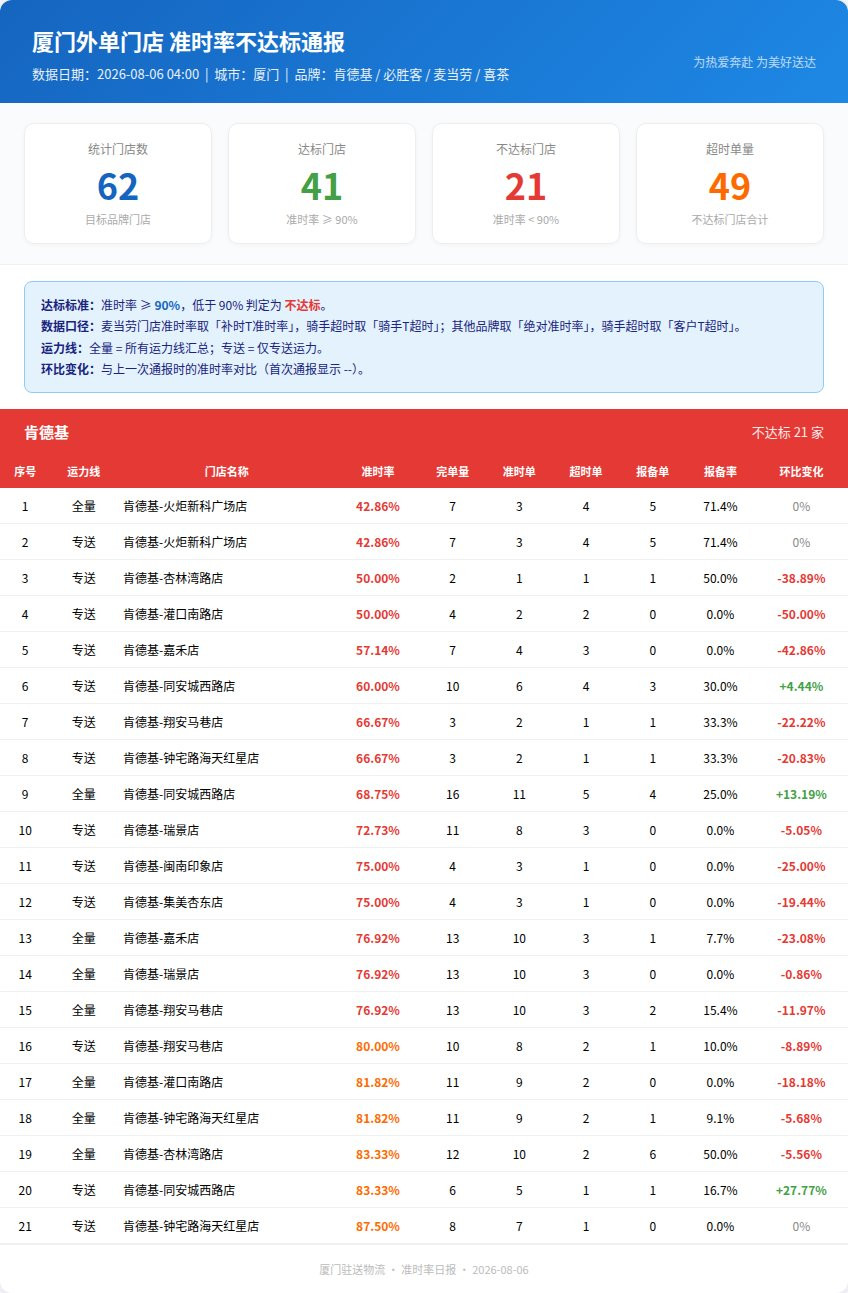
Task: Click the 序号 cell 21 in the last row
Action: click(x=25, y=1227)
